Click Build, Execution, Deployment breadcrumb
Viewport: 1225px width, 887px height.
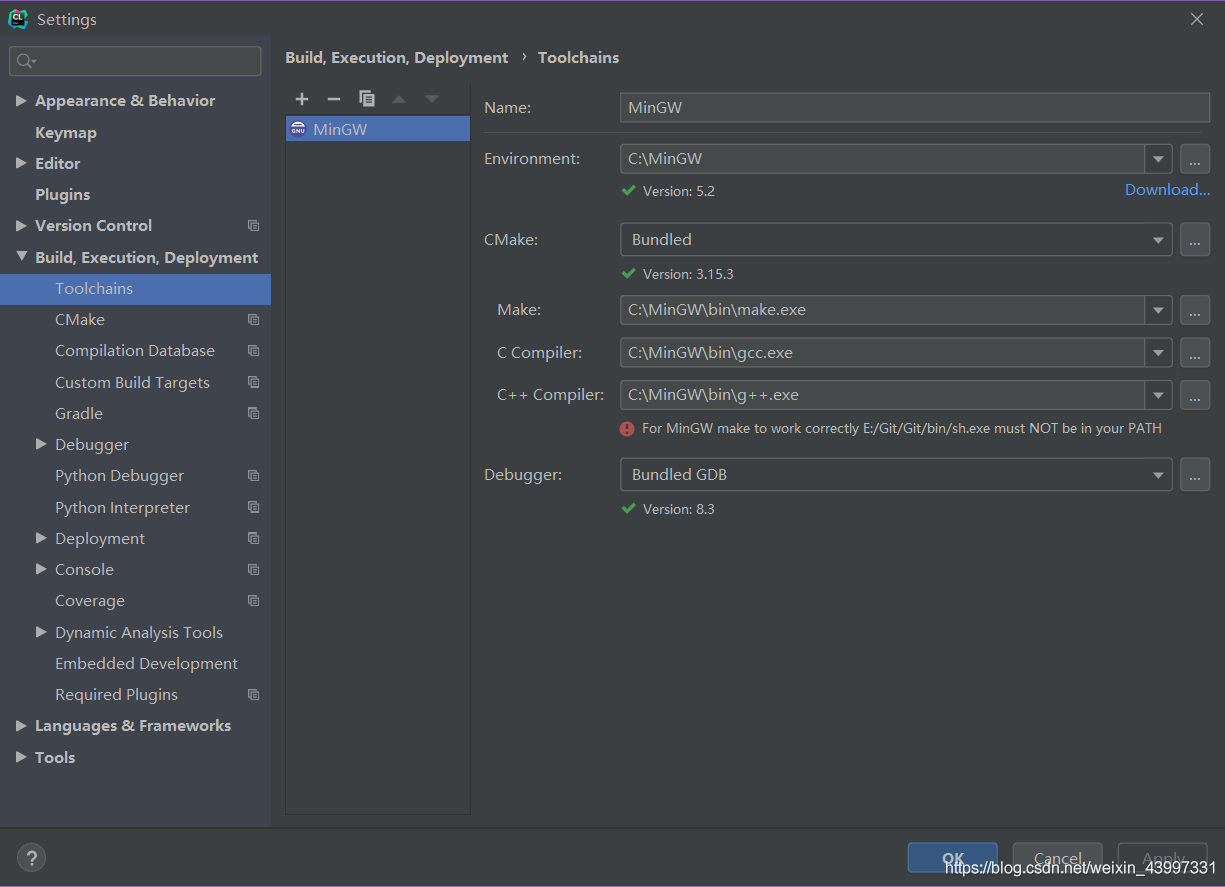pos(396,58)
